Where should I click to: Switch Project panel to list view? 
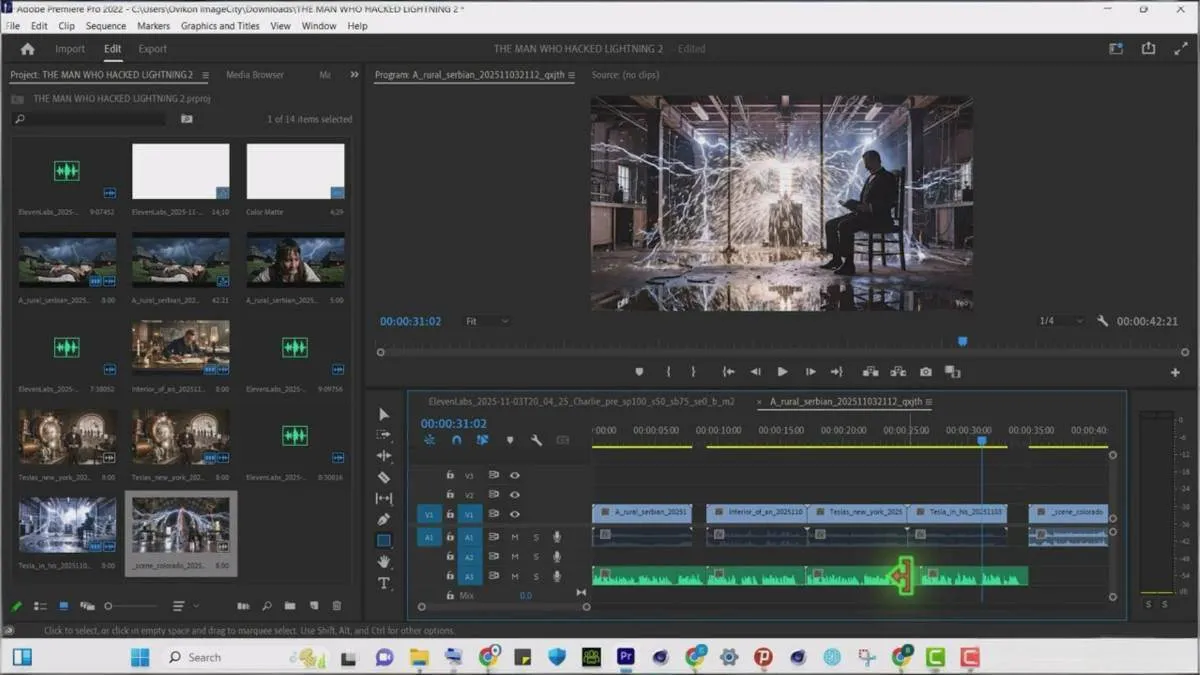pyautogui.click(x=40, y=606)
